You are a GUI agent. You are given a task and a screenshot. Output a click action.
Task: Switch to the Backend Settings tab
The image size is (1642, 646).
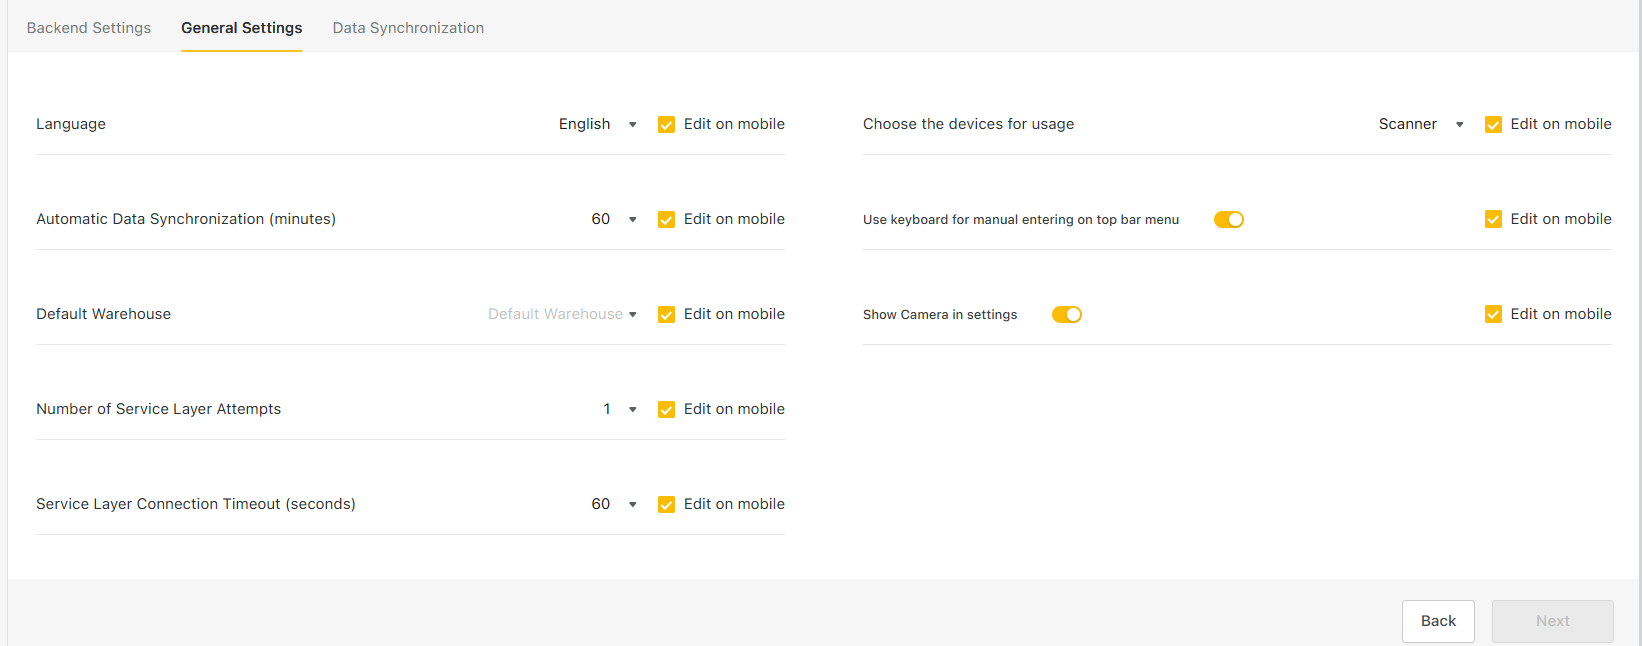click(89, 28)
